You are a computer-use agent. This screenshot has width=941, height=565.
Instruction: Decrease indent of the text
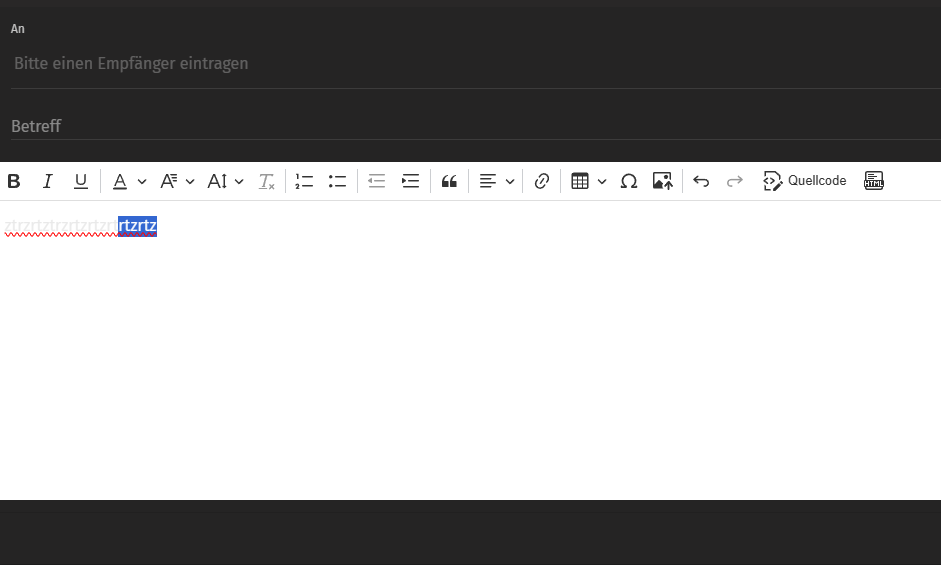coord(377,181)
